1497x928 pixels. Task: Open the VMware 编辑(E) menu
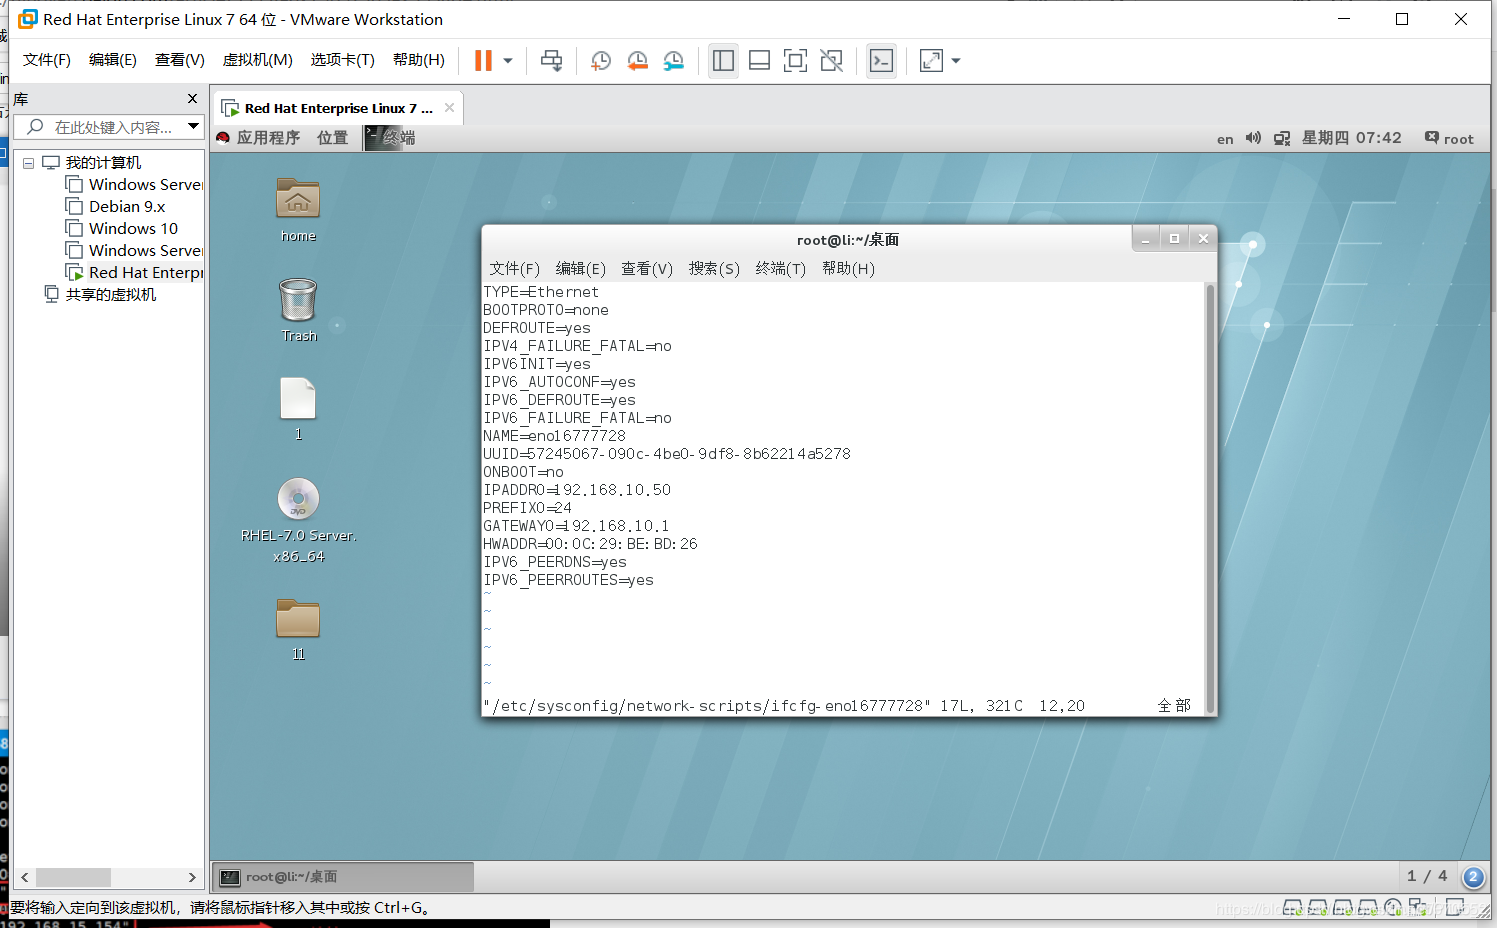pyautogui.click(x=113, y=60)
